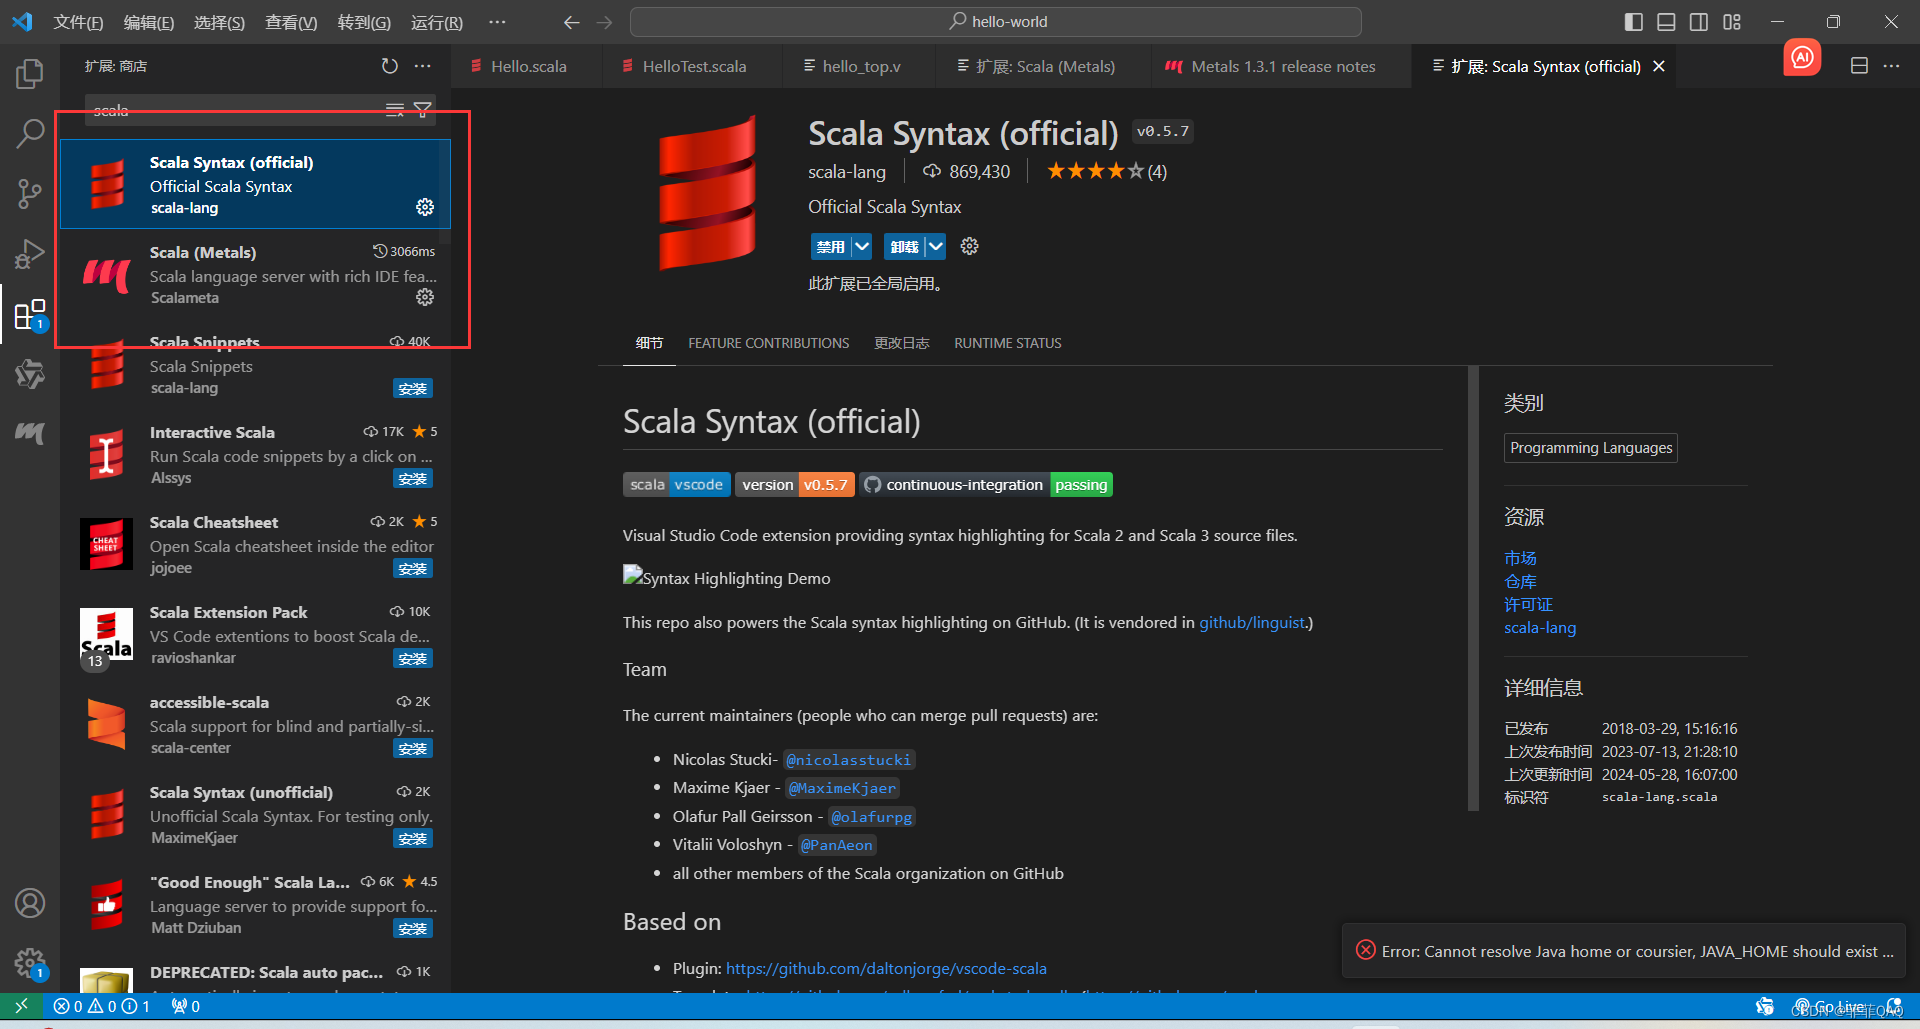
Task: Install the accessible-scala extension
Action: coord(413,749)
